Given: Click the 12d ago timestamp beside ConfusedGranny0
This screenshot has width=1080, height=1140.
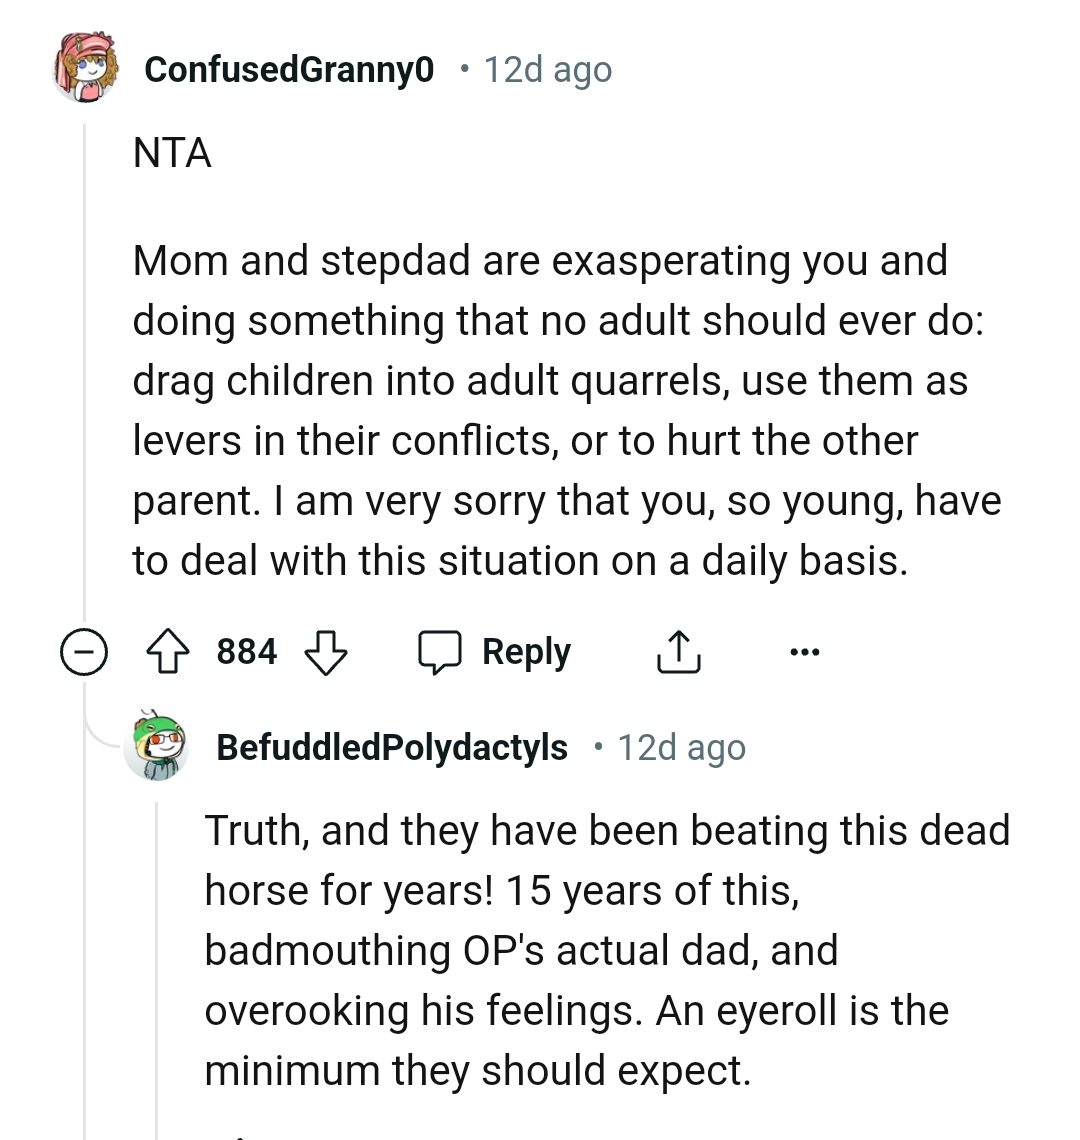Looking at the screenshot, I should [x=547, y=70].
